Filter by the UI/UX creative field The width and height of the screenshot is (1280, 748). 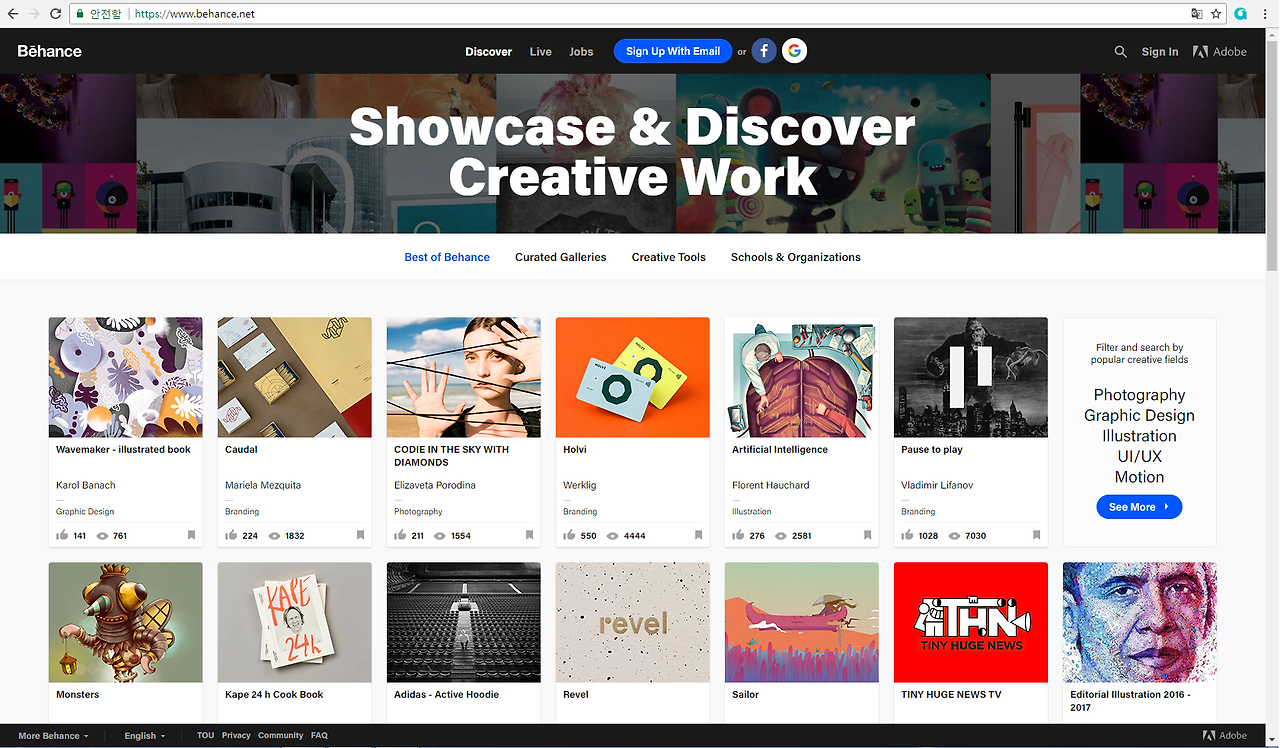coord(1139,456)
